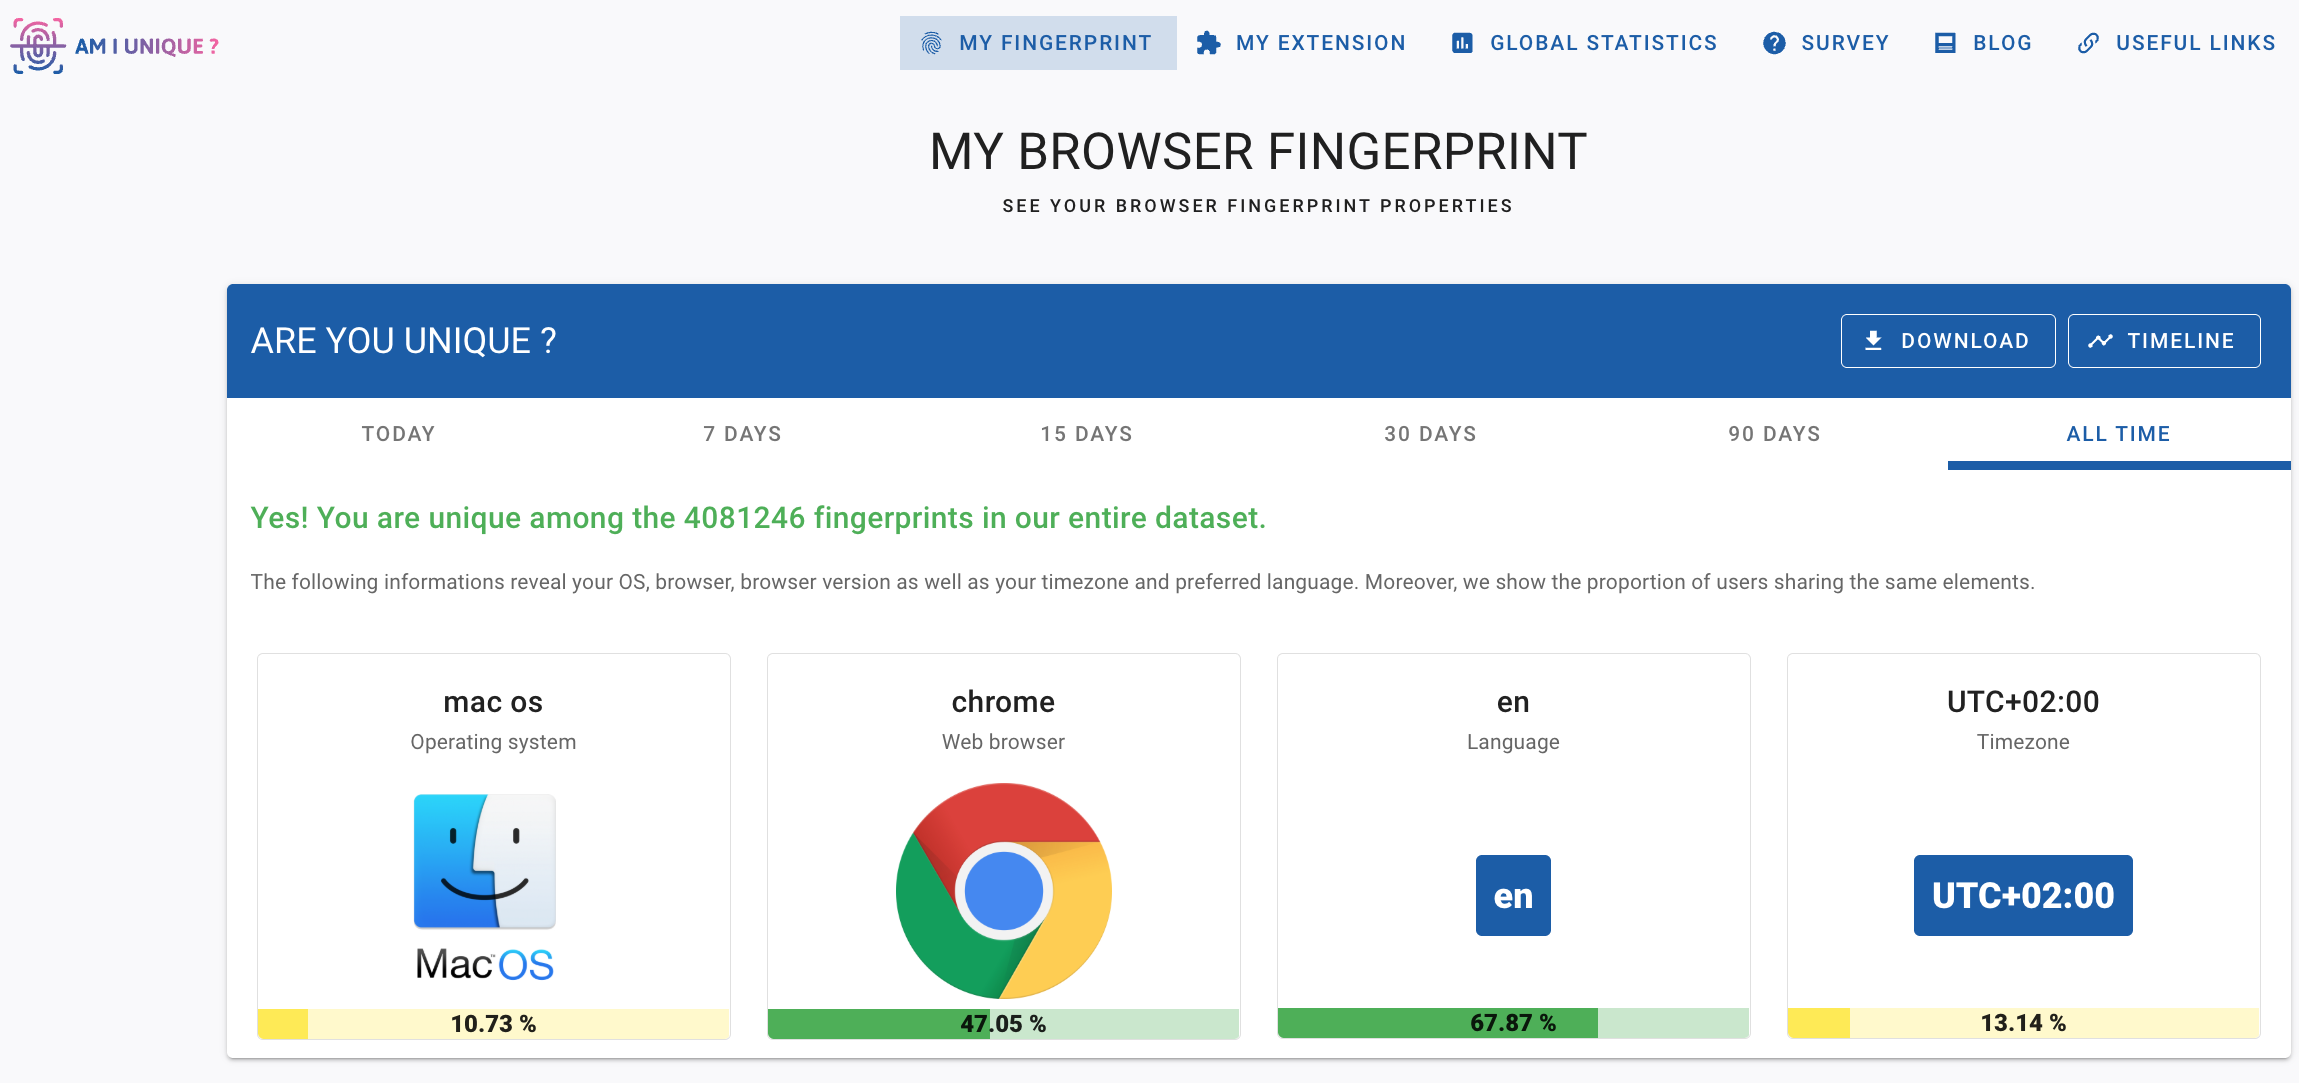The height and width of the screenshot is (1083, 2299).
Task: Click the Language label
Action: (1513, 742)
